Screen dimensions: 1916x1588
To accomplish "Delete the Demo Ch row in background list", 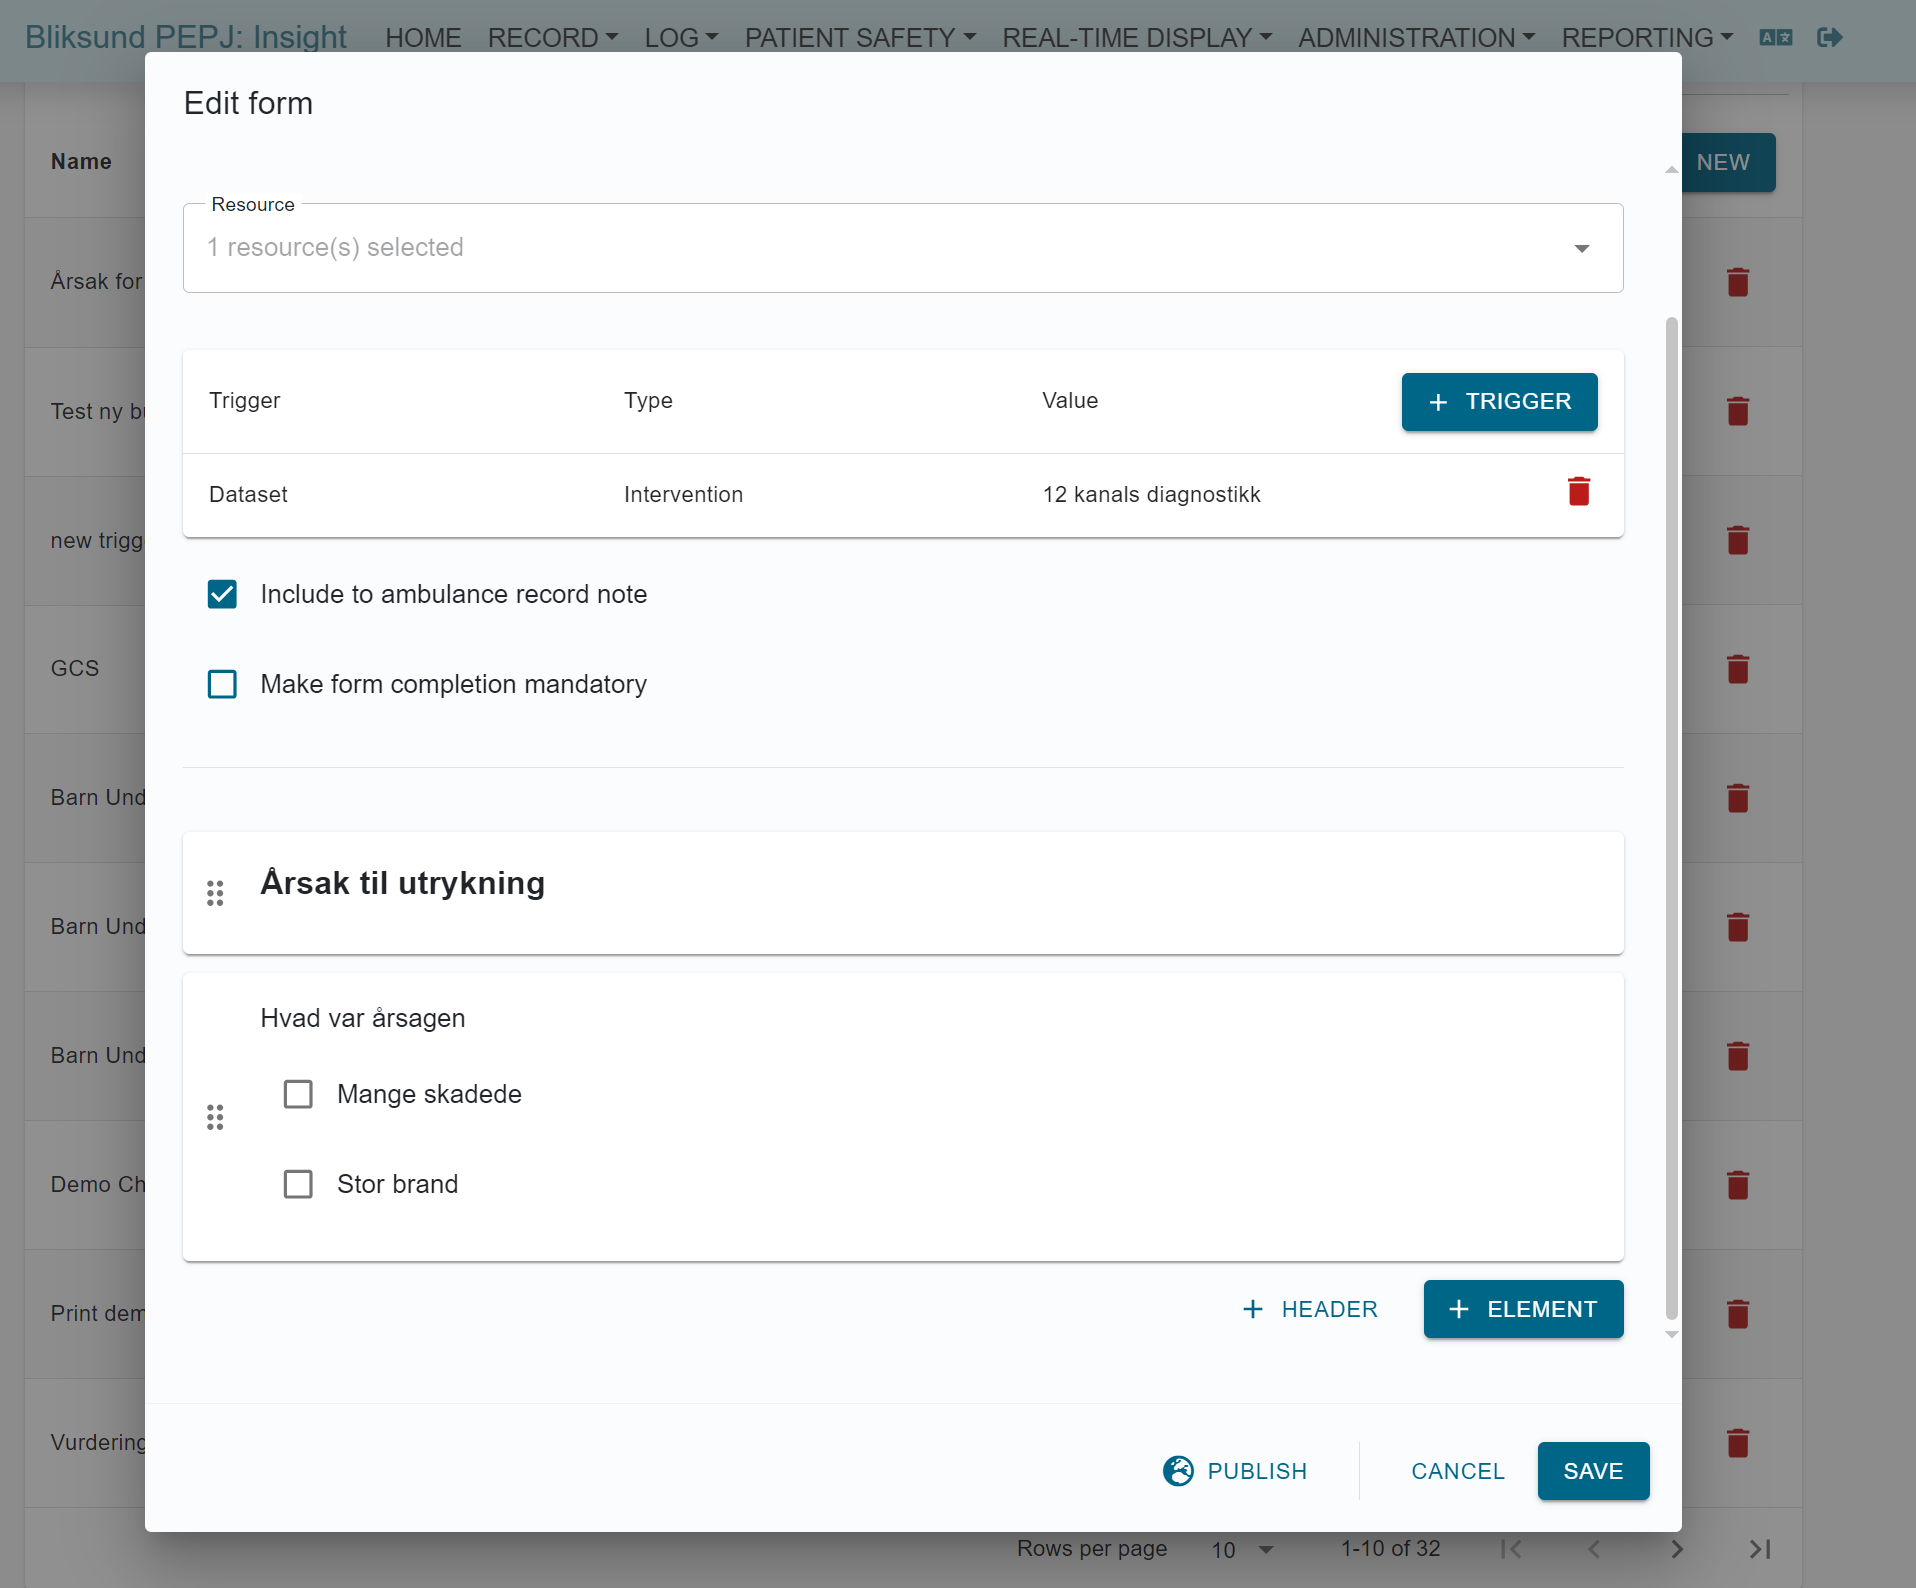I will coord(1738,1185).
